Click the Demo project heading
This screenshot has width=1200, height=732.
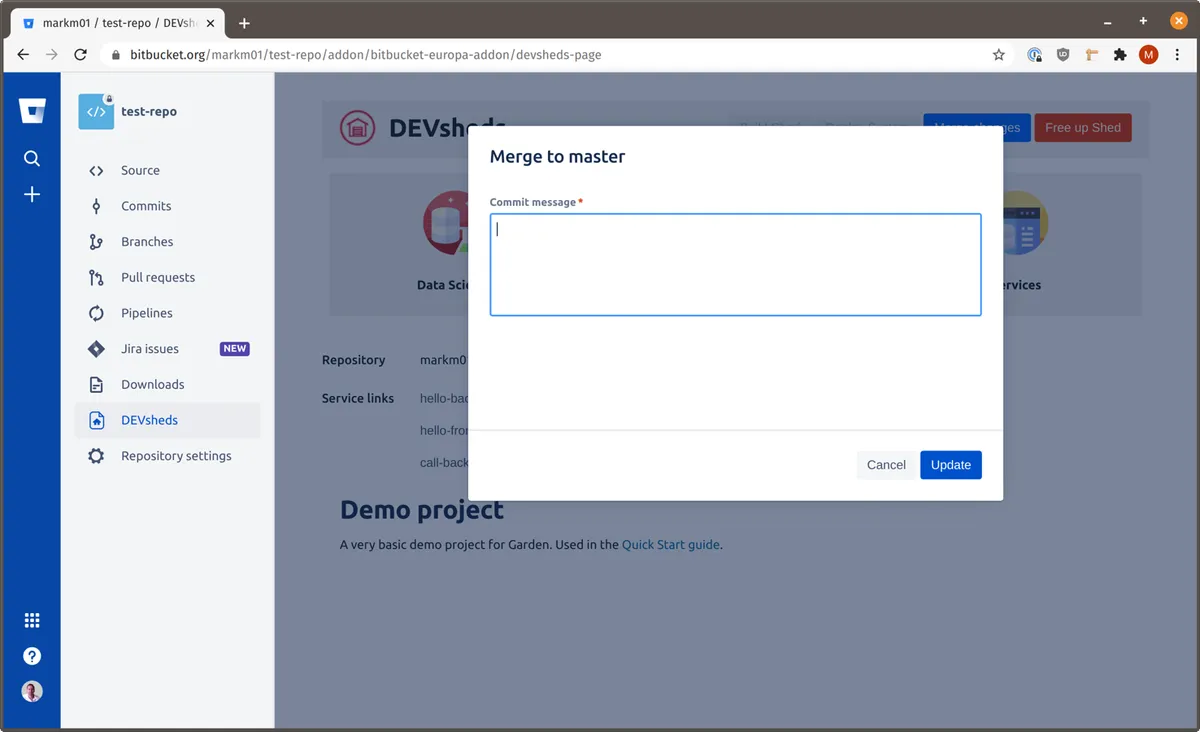422,510
